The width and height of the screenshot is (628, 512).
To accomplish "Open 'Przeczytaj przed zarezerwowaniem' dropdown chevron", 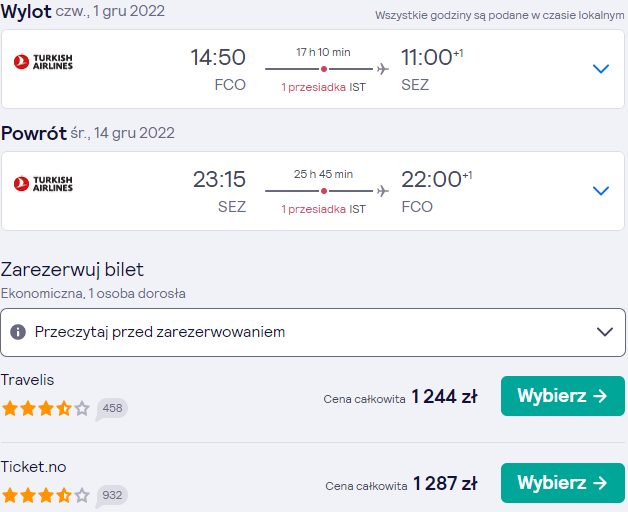I will coord(605,332).
